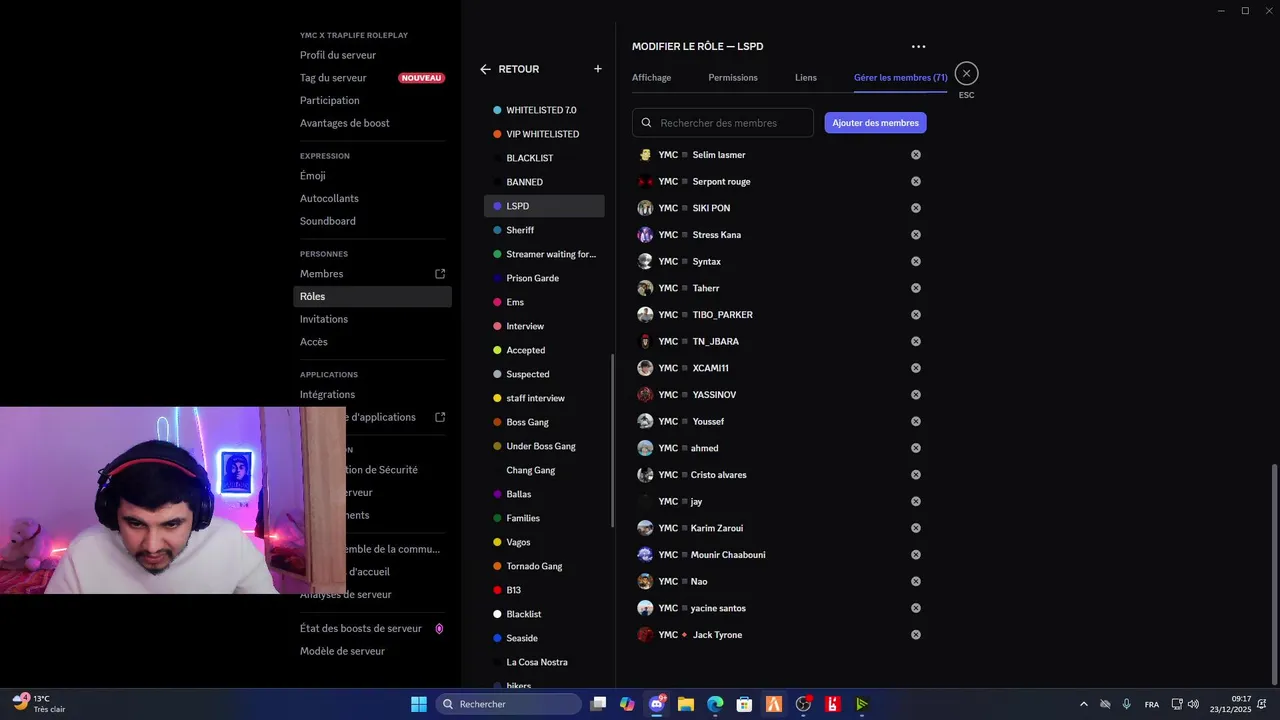1280x720 pixels.
Task: Remove TIBO_PARKER from the role
Action: point(915,315)
